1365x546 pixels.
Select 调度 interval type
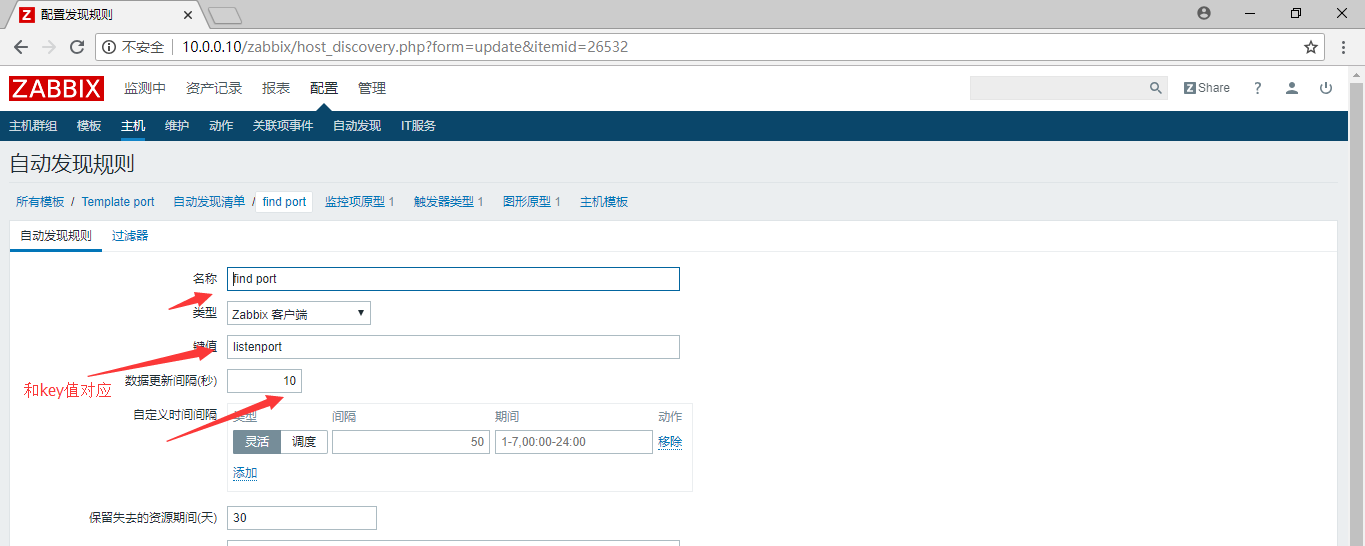pyautogui.click(x=304, y=442)
